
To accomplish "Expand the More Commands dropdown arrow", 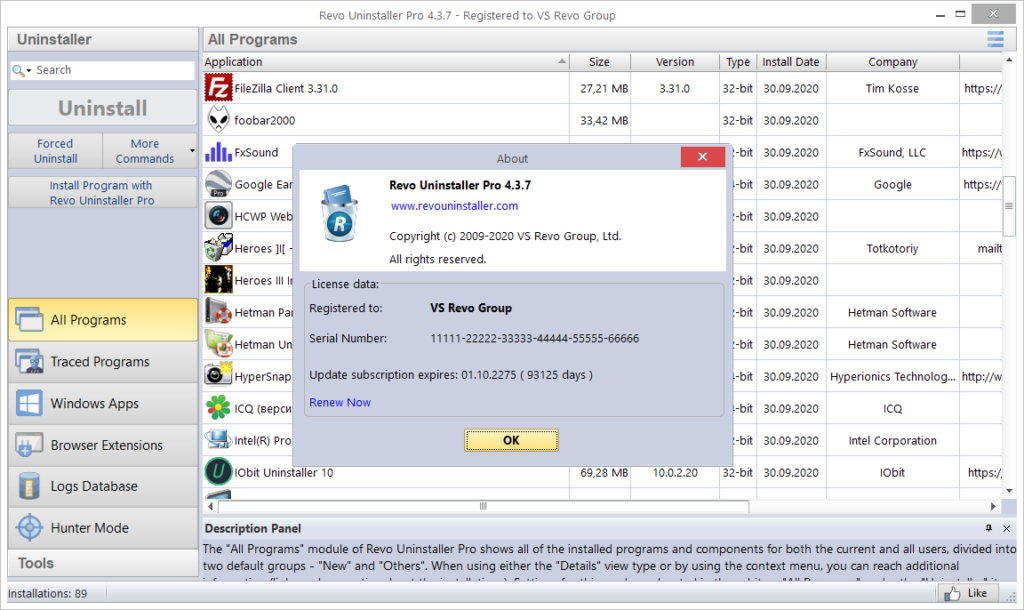I will (192, 151).
